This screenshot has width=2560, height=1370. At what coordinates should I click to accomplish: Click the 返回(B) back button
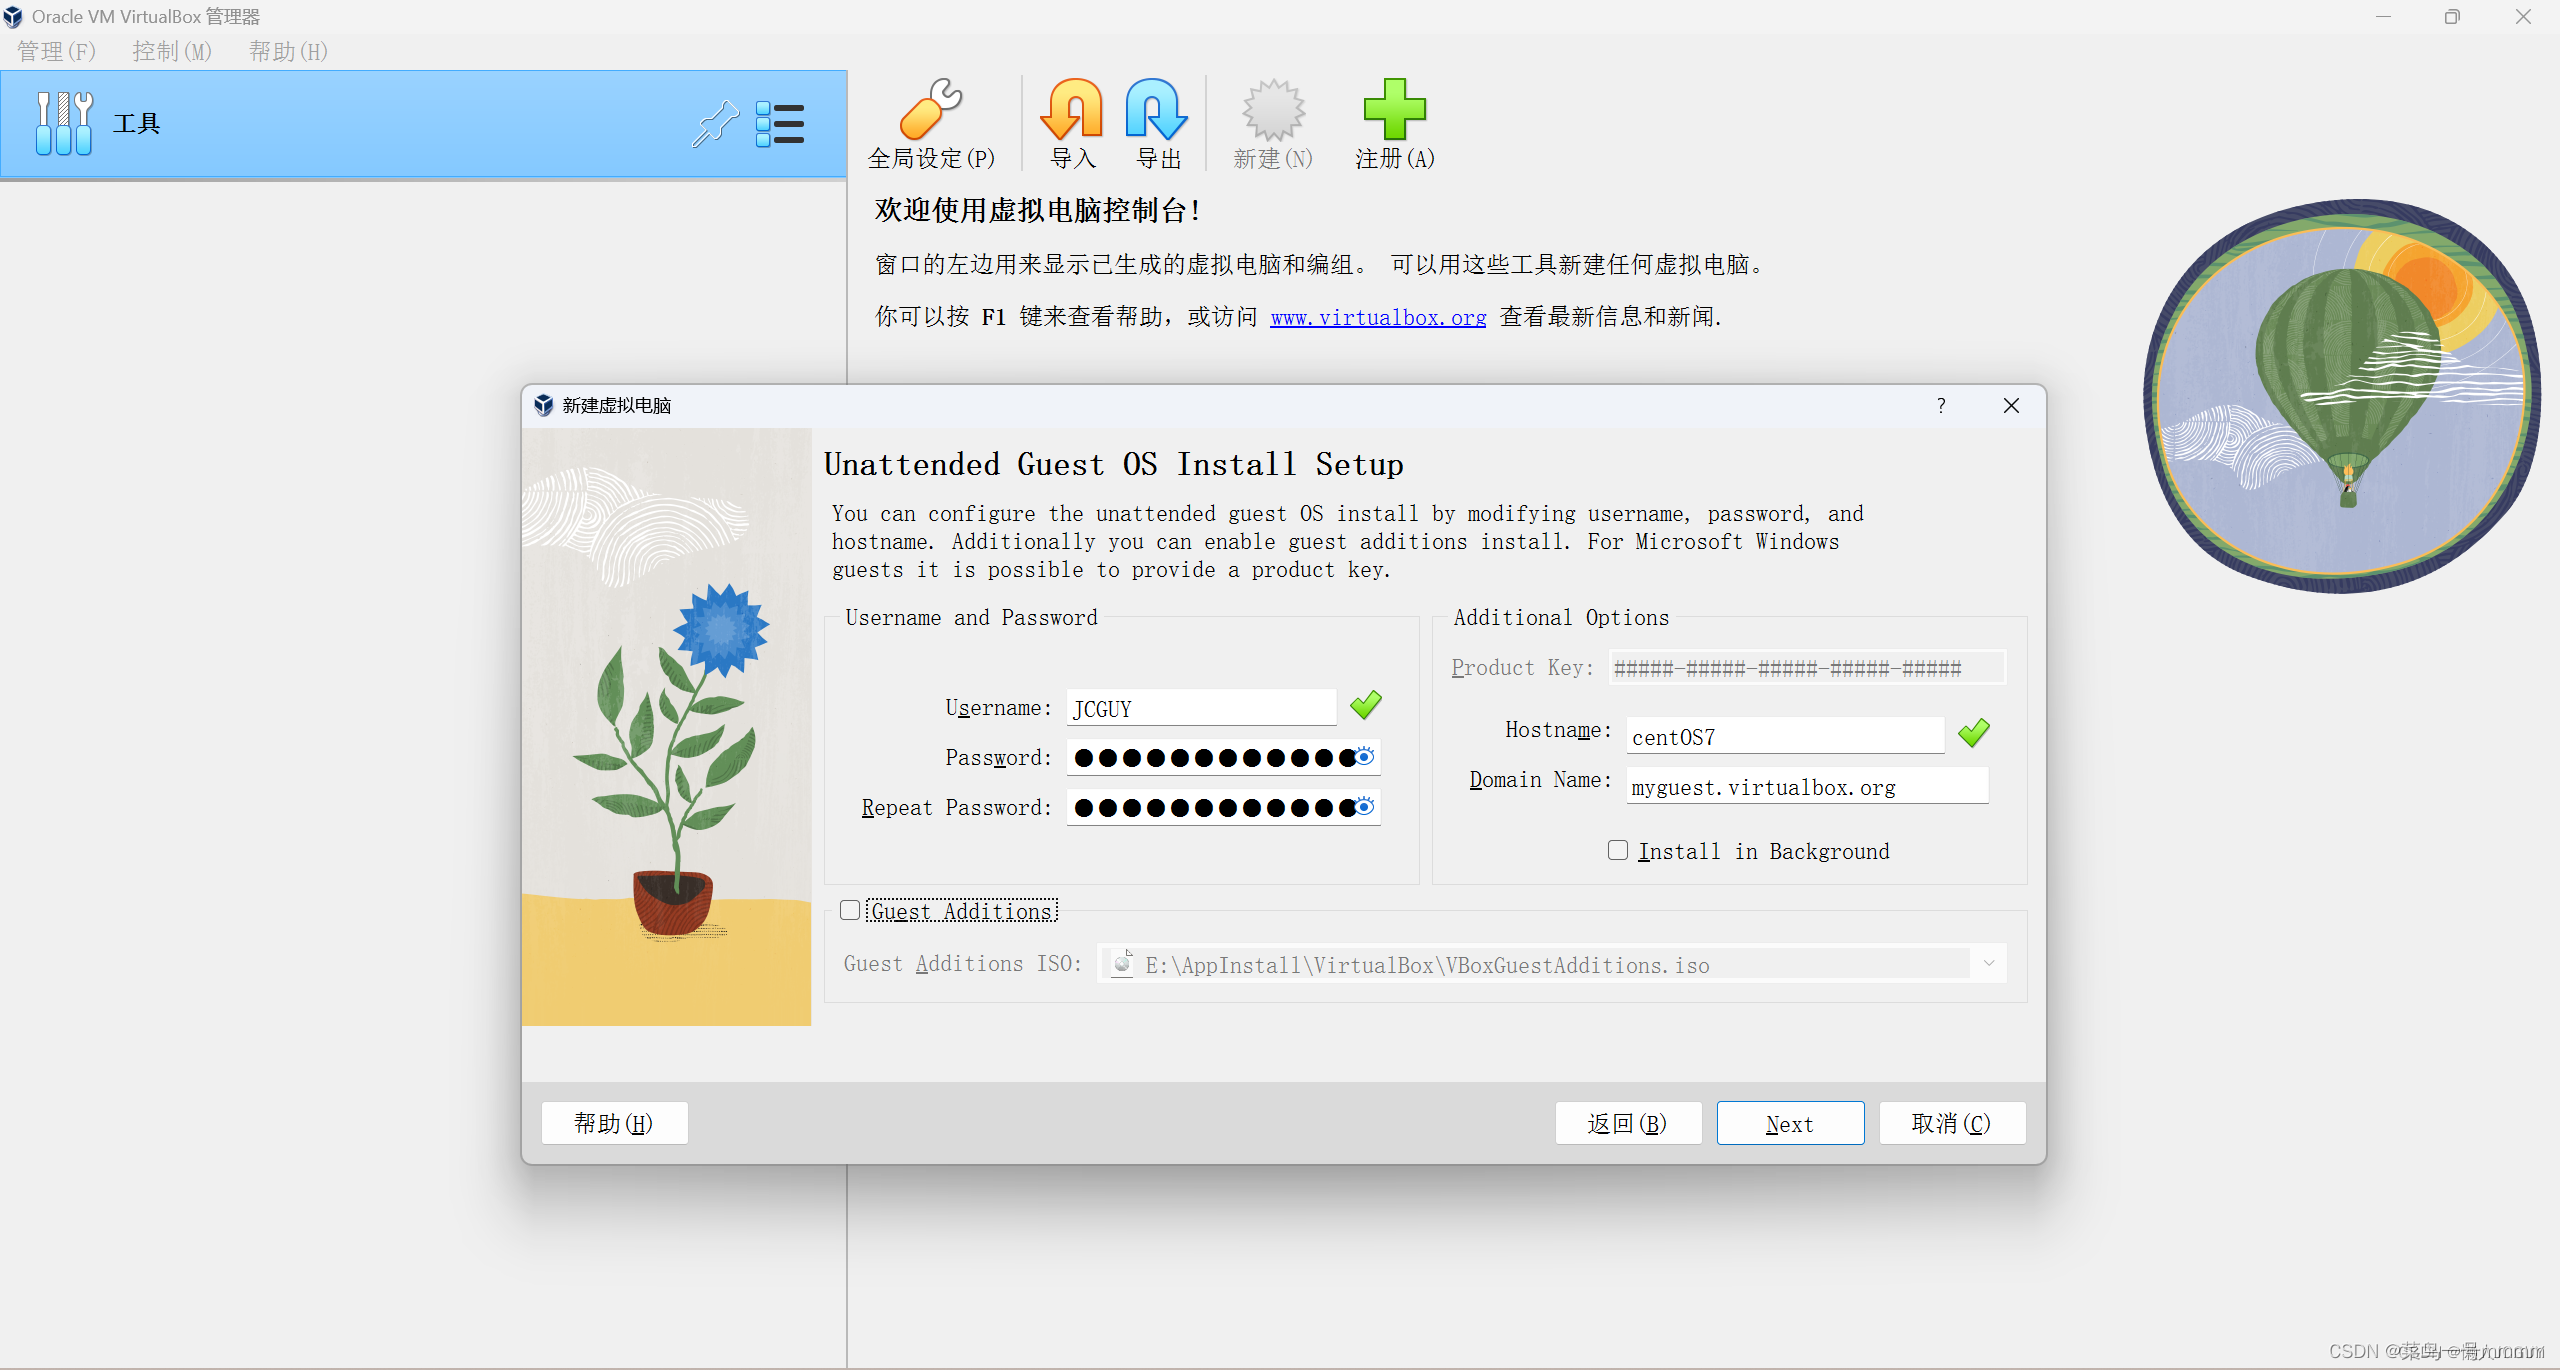[1627, 1123]
